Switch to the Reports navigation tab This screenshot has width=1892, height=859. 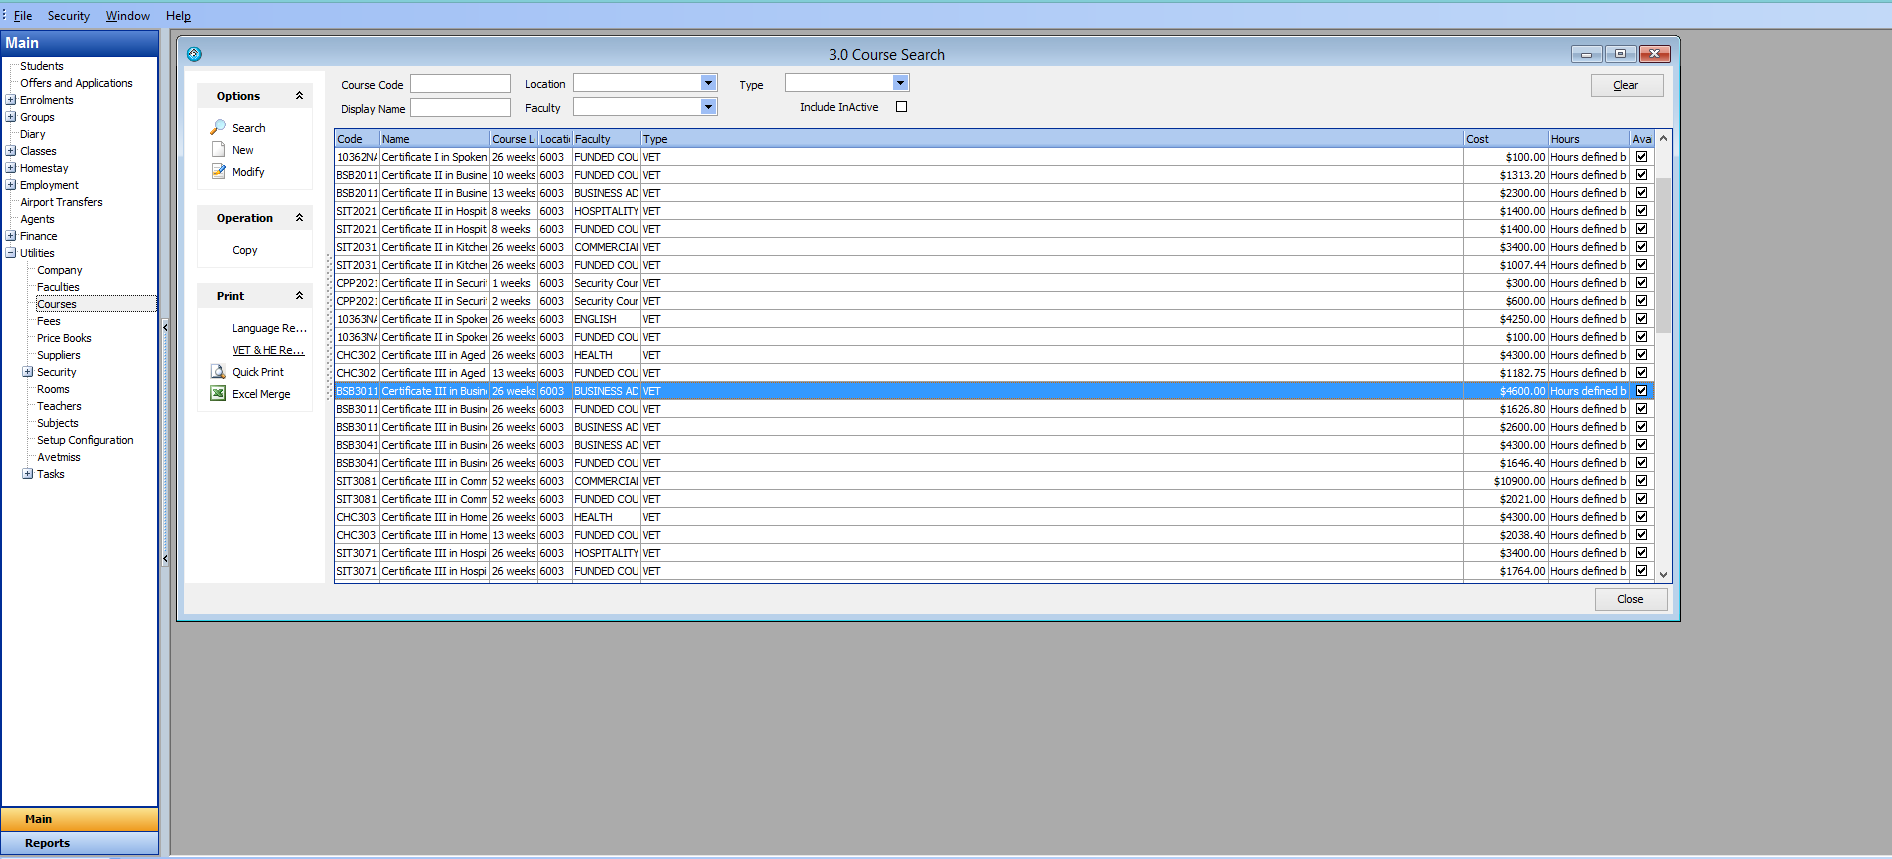pyautogui.click(x=79, y=843)
